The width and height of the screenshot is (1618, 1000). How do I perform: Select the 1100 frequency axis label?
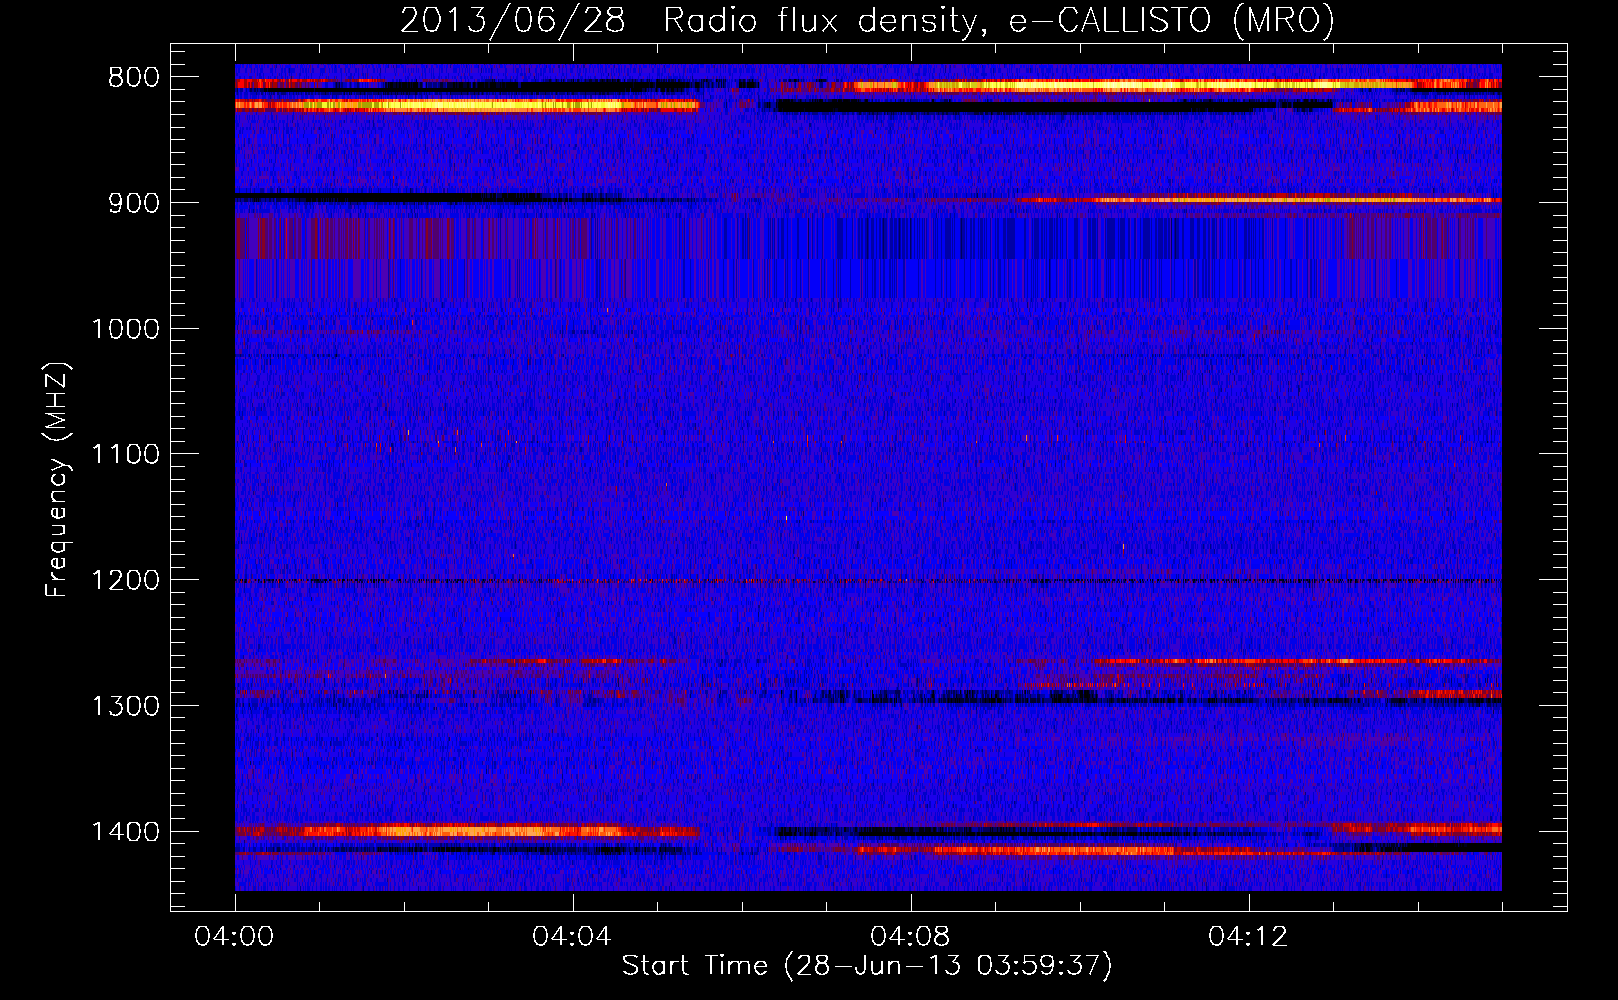pos(125,455)
